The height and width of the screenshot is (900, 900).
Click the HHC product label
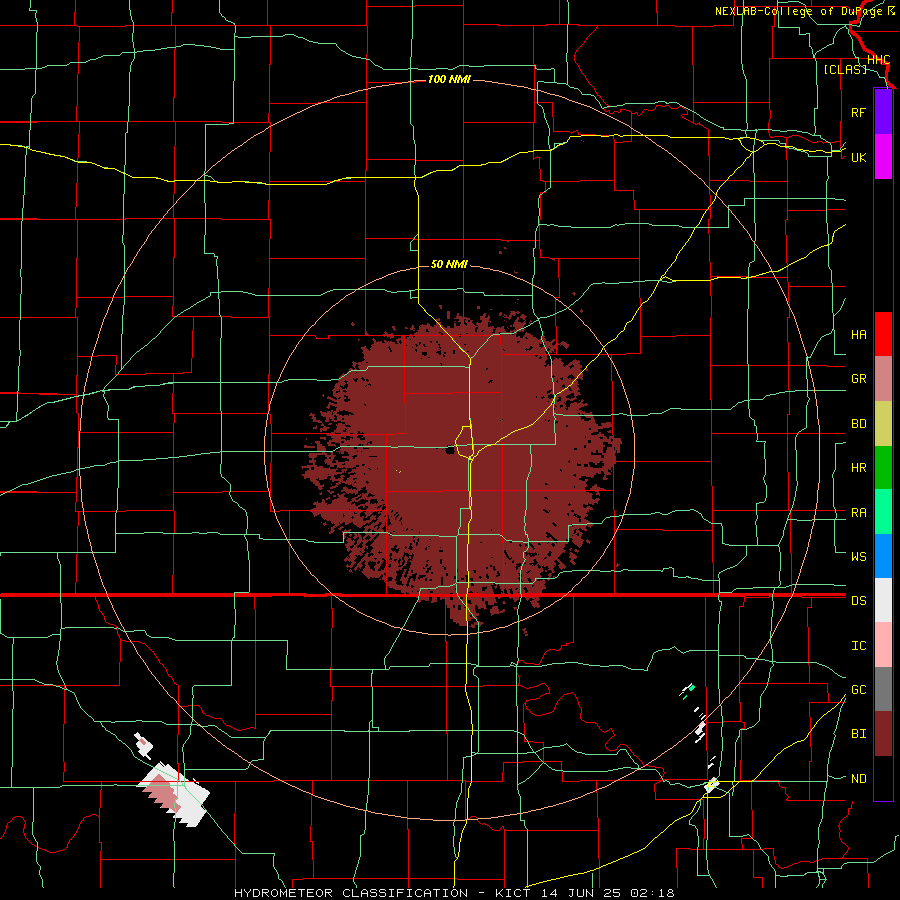point(878,60)
